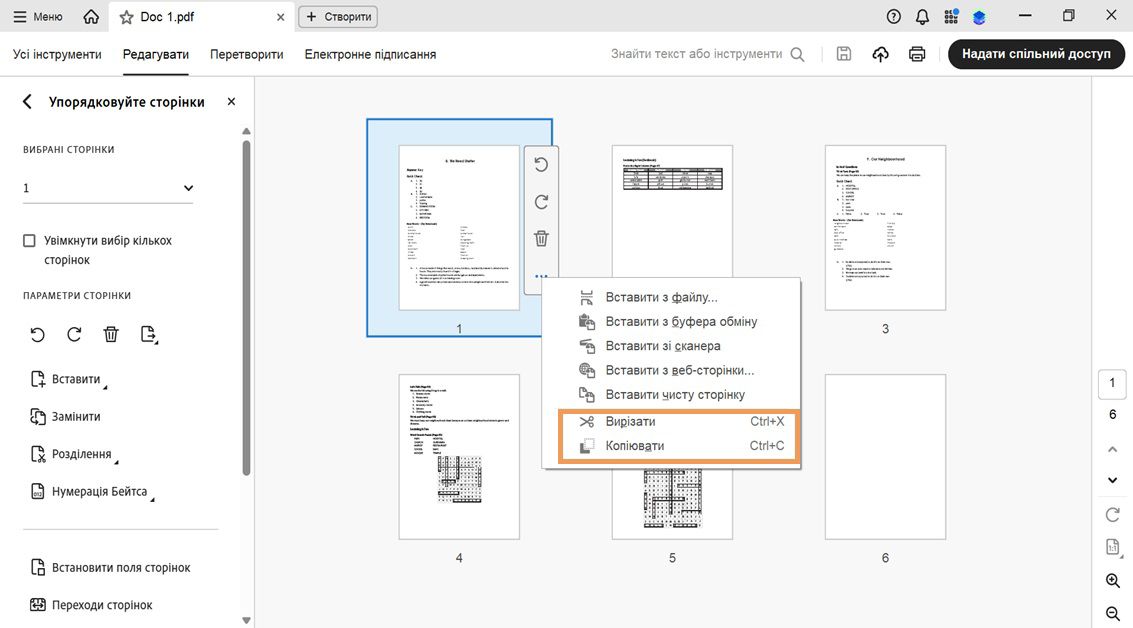Image resolution: width=1133 pixels, height=628 pixels.
Task: Enable Увімкнути вибір кількох сторінок checkbox
Action: coord(29,241)
